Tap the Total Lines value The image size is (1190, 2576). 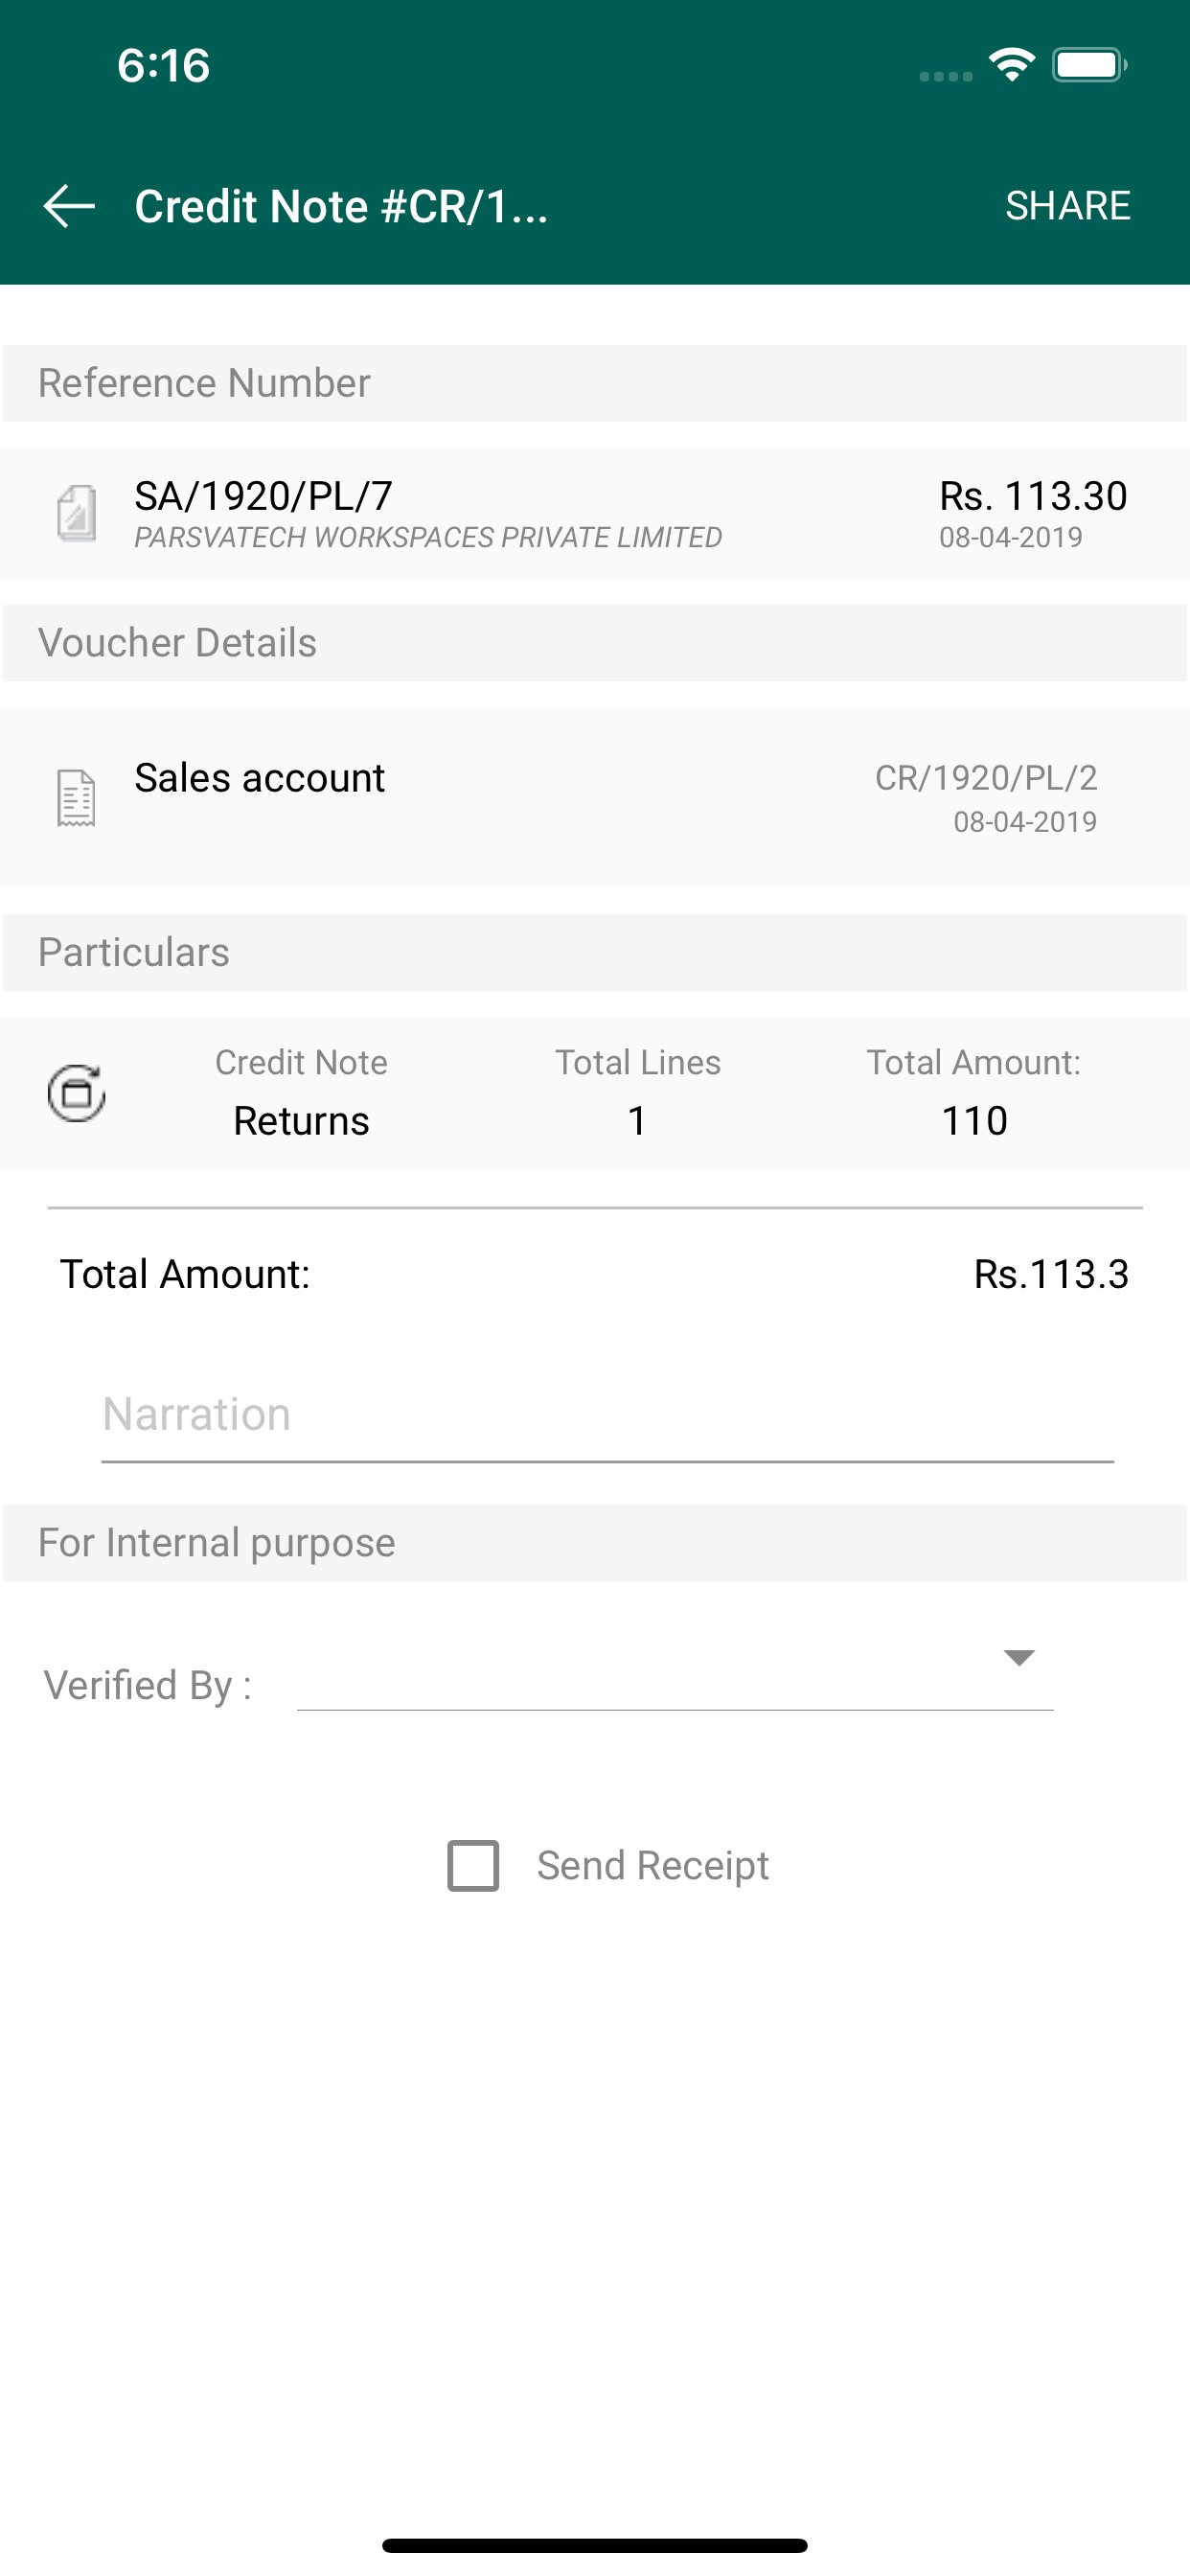[x=637, y=1121]
